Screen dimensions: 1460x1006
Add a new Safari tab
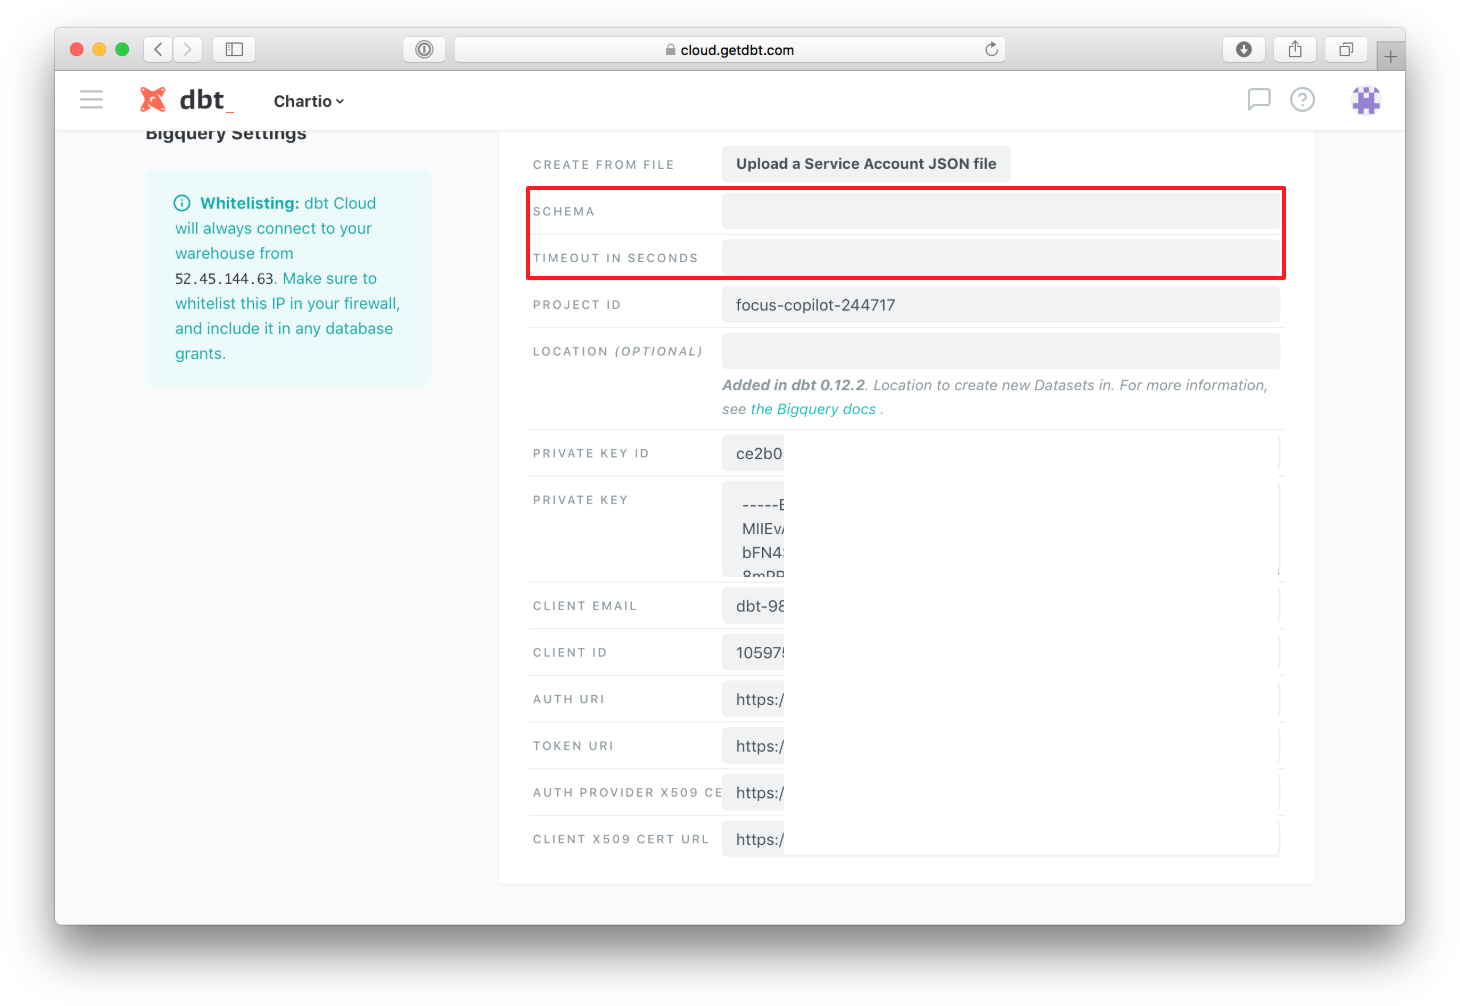(1390, 56)
